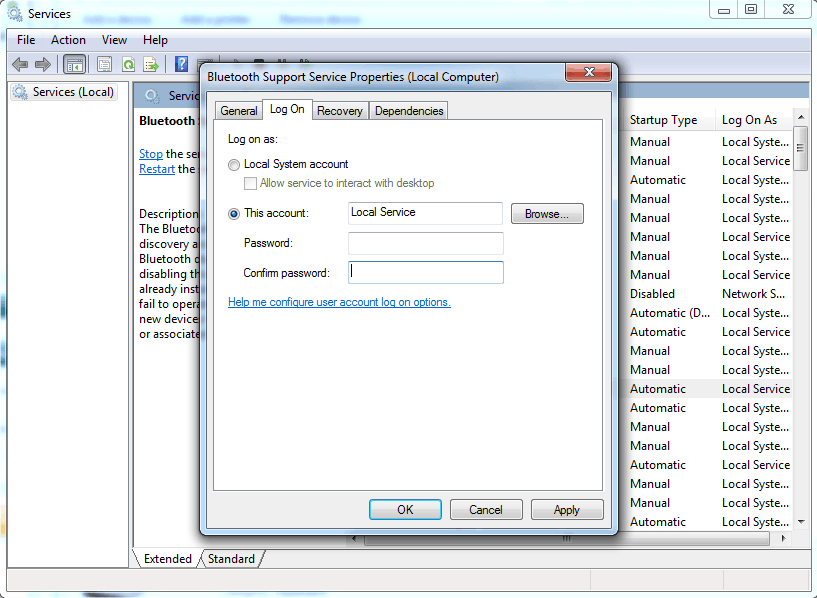Switch to the Log On tab
817x598 pixels.
(287, 109)
